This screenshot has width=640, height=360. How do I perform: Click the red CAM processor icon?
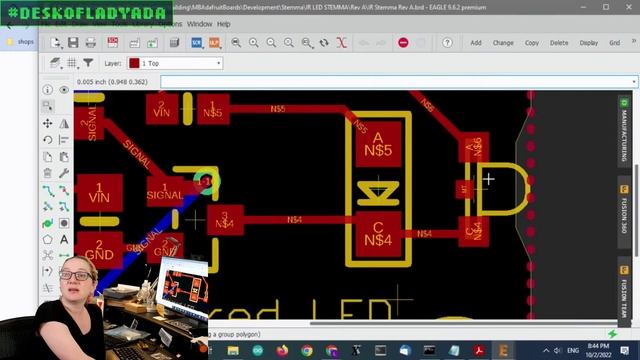[x=113, y=42]
